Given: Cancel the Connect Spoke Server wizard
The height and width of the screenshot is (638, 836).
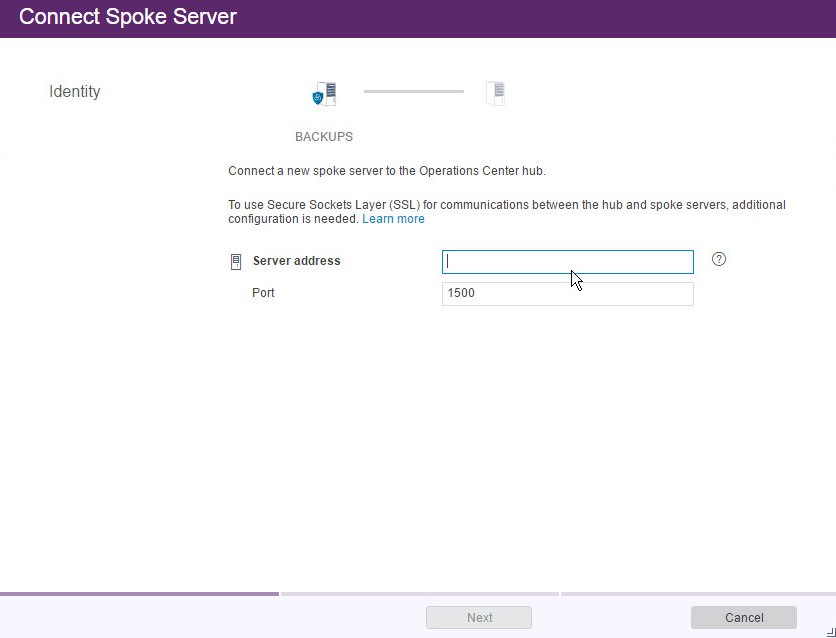Looking at the screenshot, I should [x=743, y=617].
